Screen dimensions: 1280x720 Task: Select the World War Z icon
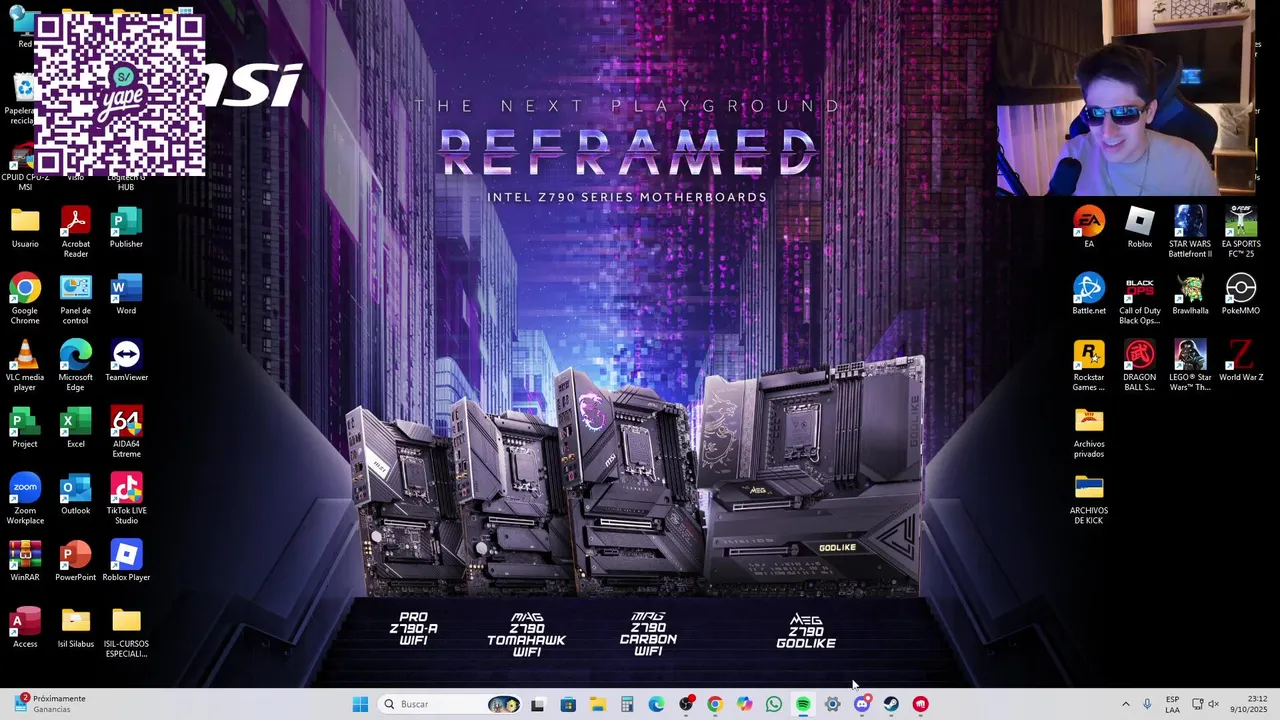pos(1241,361)
